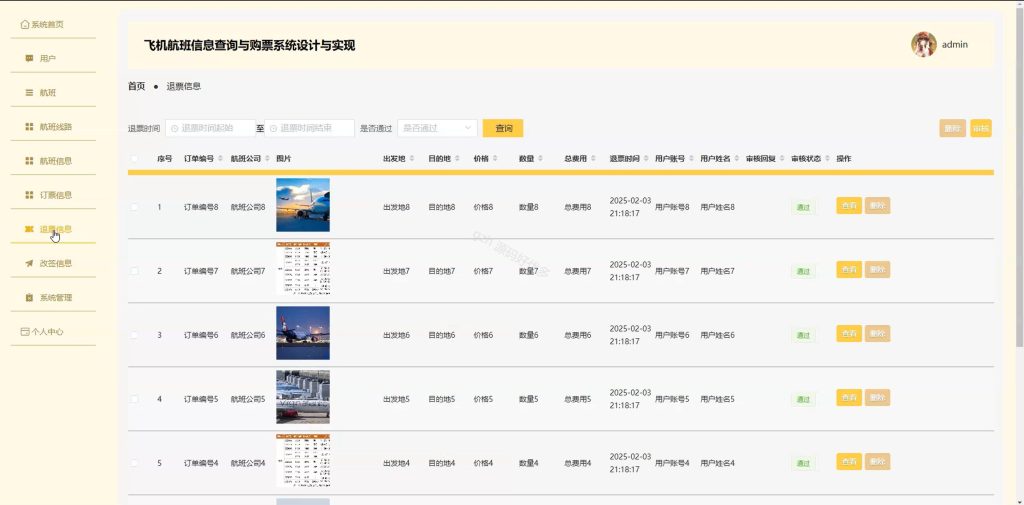Open 用户 menu in sidebar
The height and width of the screenshot is (505, 1024).
tap(53, 59)
